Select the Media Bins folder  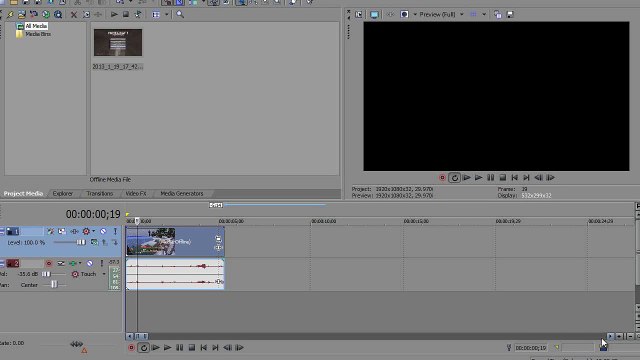(x=38, y=34)
